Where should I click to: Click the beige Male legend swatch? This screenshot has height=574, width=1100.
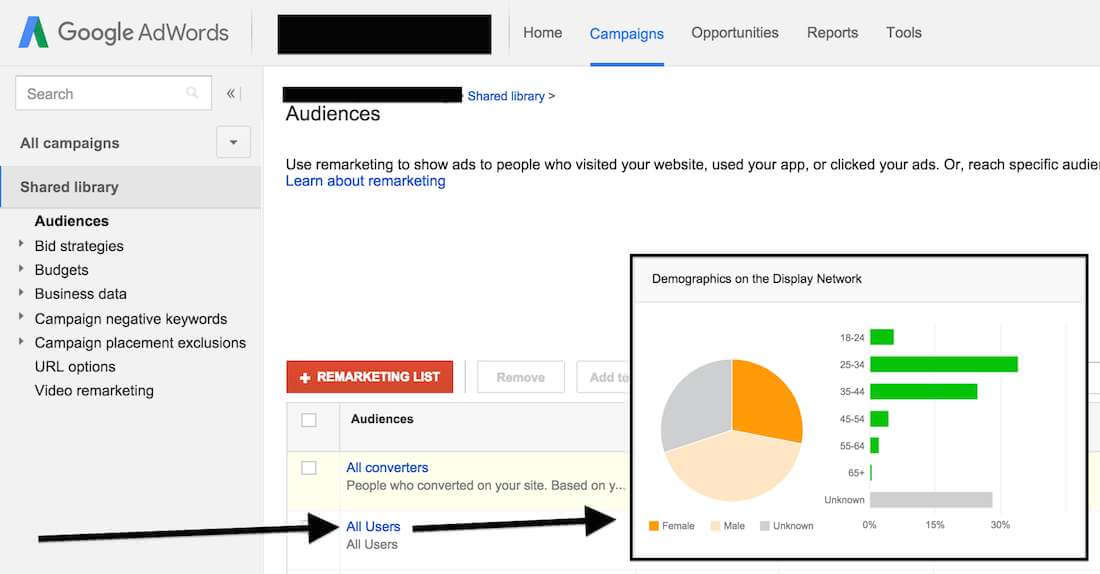[x=716, y=526]
